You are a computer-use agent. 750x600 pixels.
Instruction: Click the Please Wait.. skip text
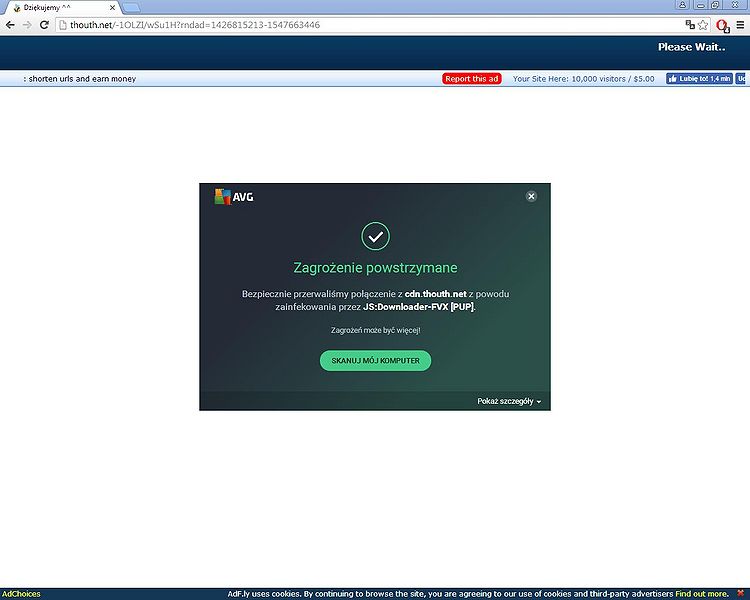[x=691, y=47]
